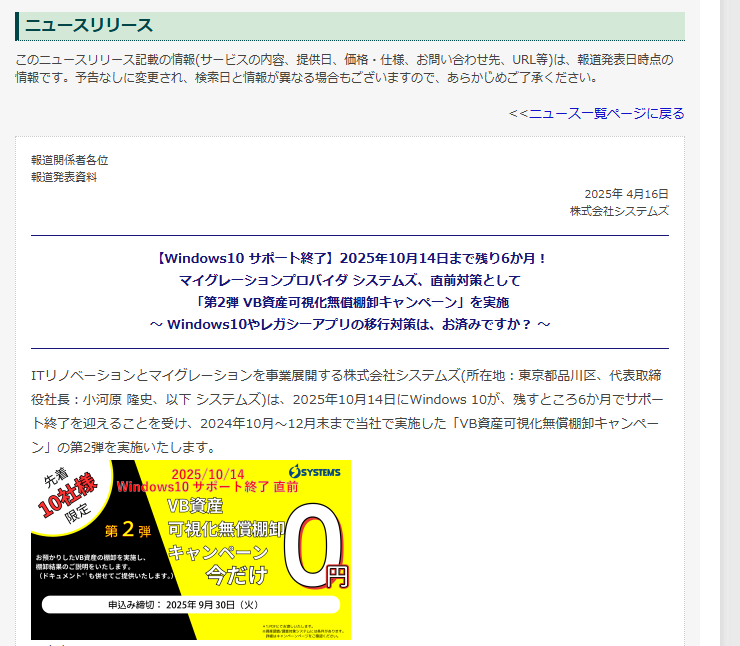Screen dimensions: 740x646
Task: Select headline line マイグレーションプロバイダ システムズ
Action: 350,280
